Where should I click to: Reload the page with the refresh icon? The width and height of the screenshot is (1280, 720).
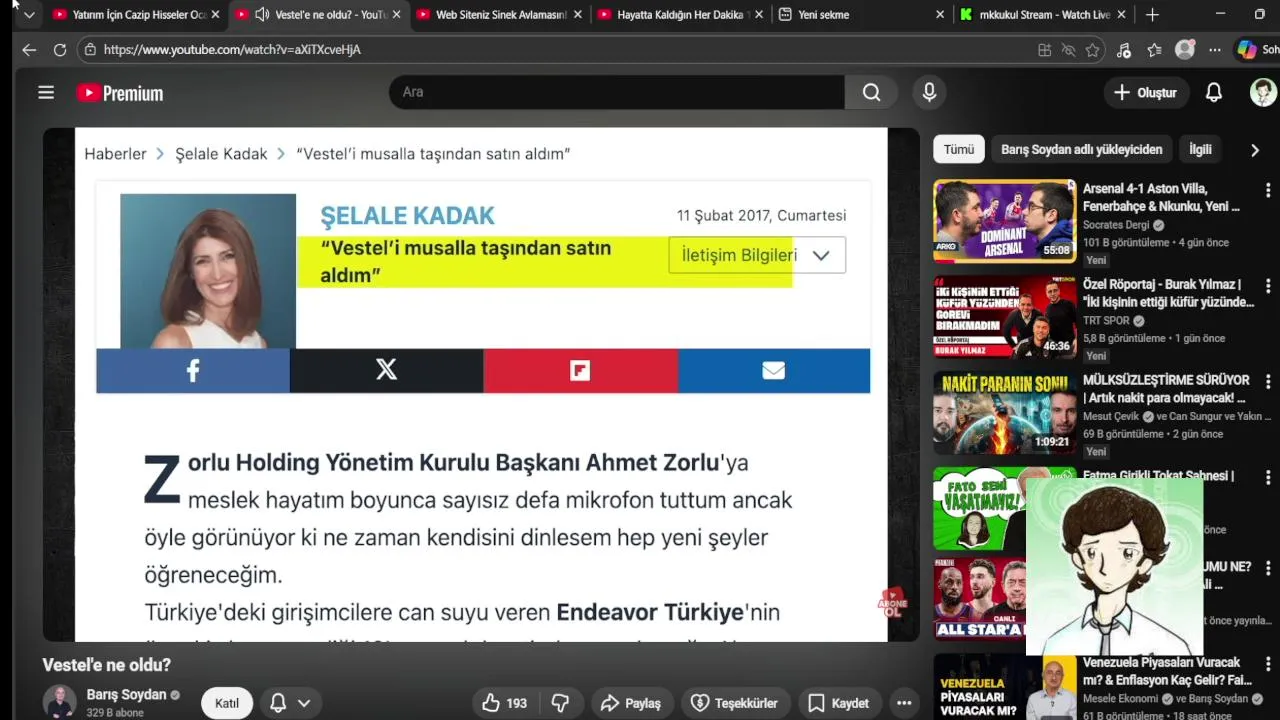point(60,49)
